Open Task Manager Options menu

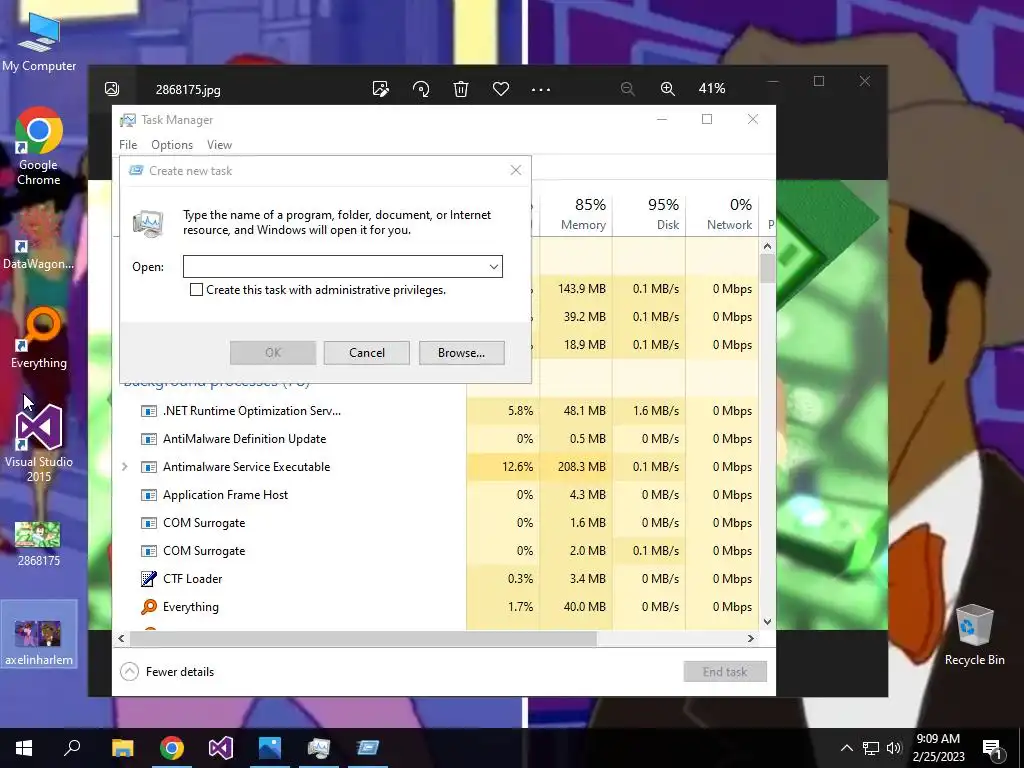coord(172,145)
